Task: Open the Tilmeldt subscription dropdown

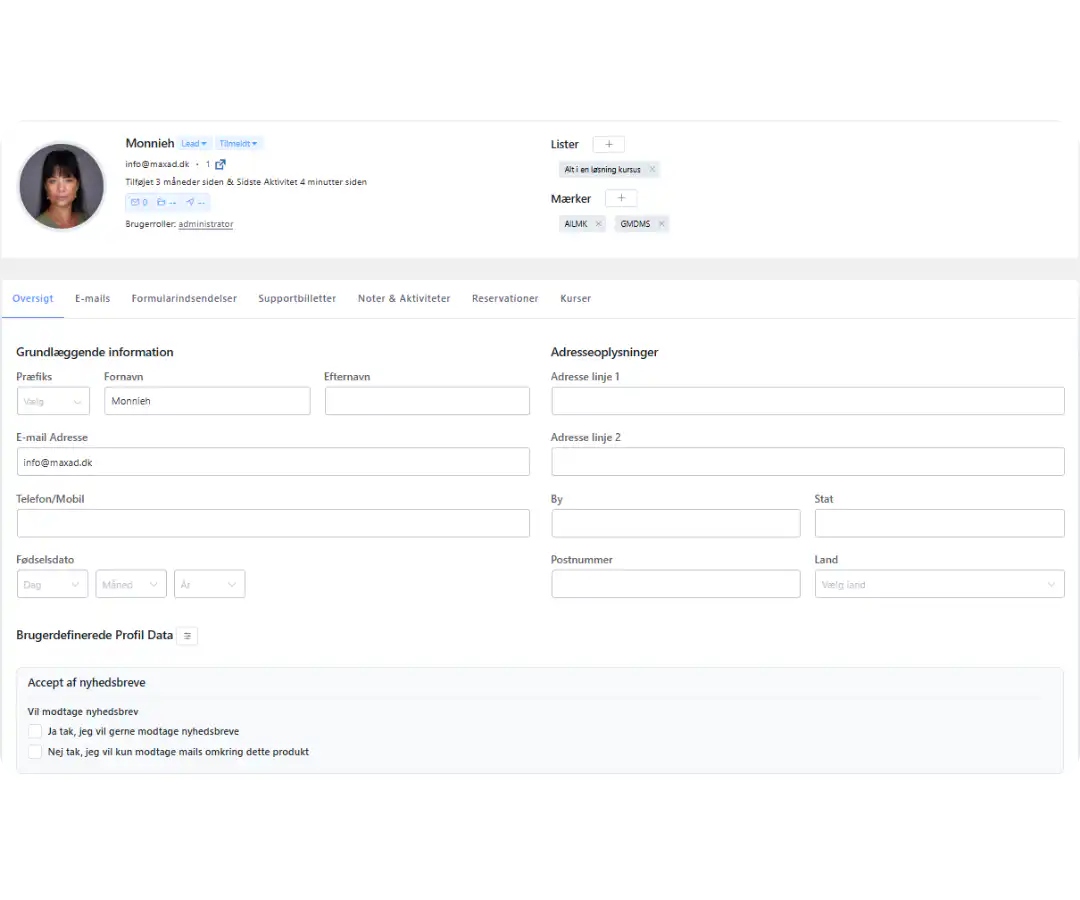Action: (x=238, y=144)
